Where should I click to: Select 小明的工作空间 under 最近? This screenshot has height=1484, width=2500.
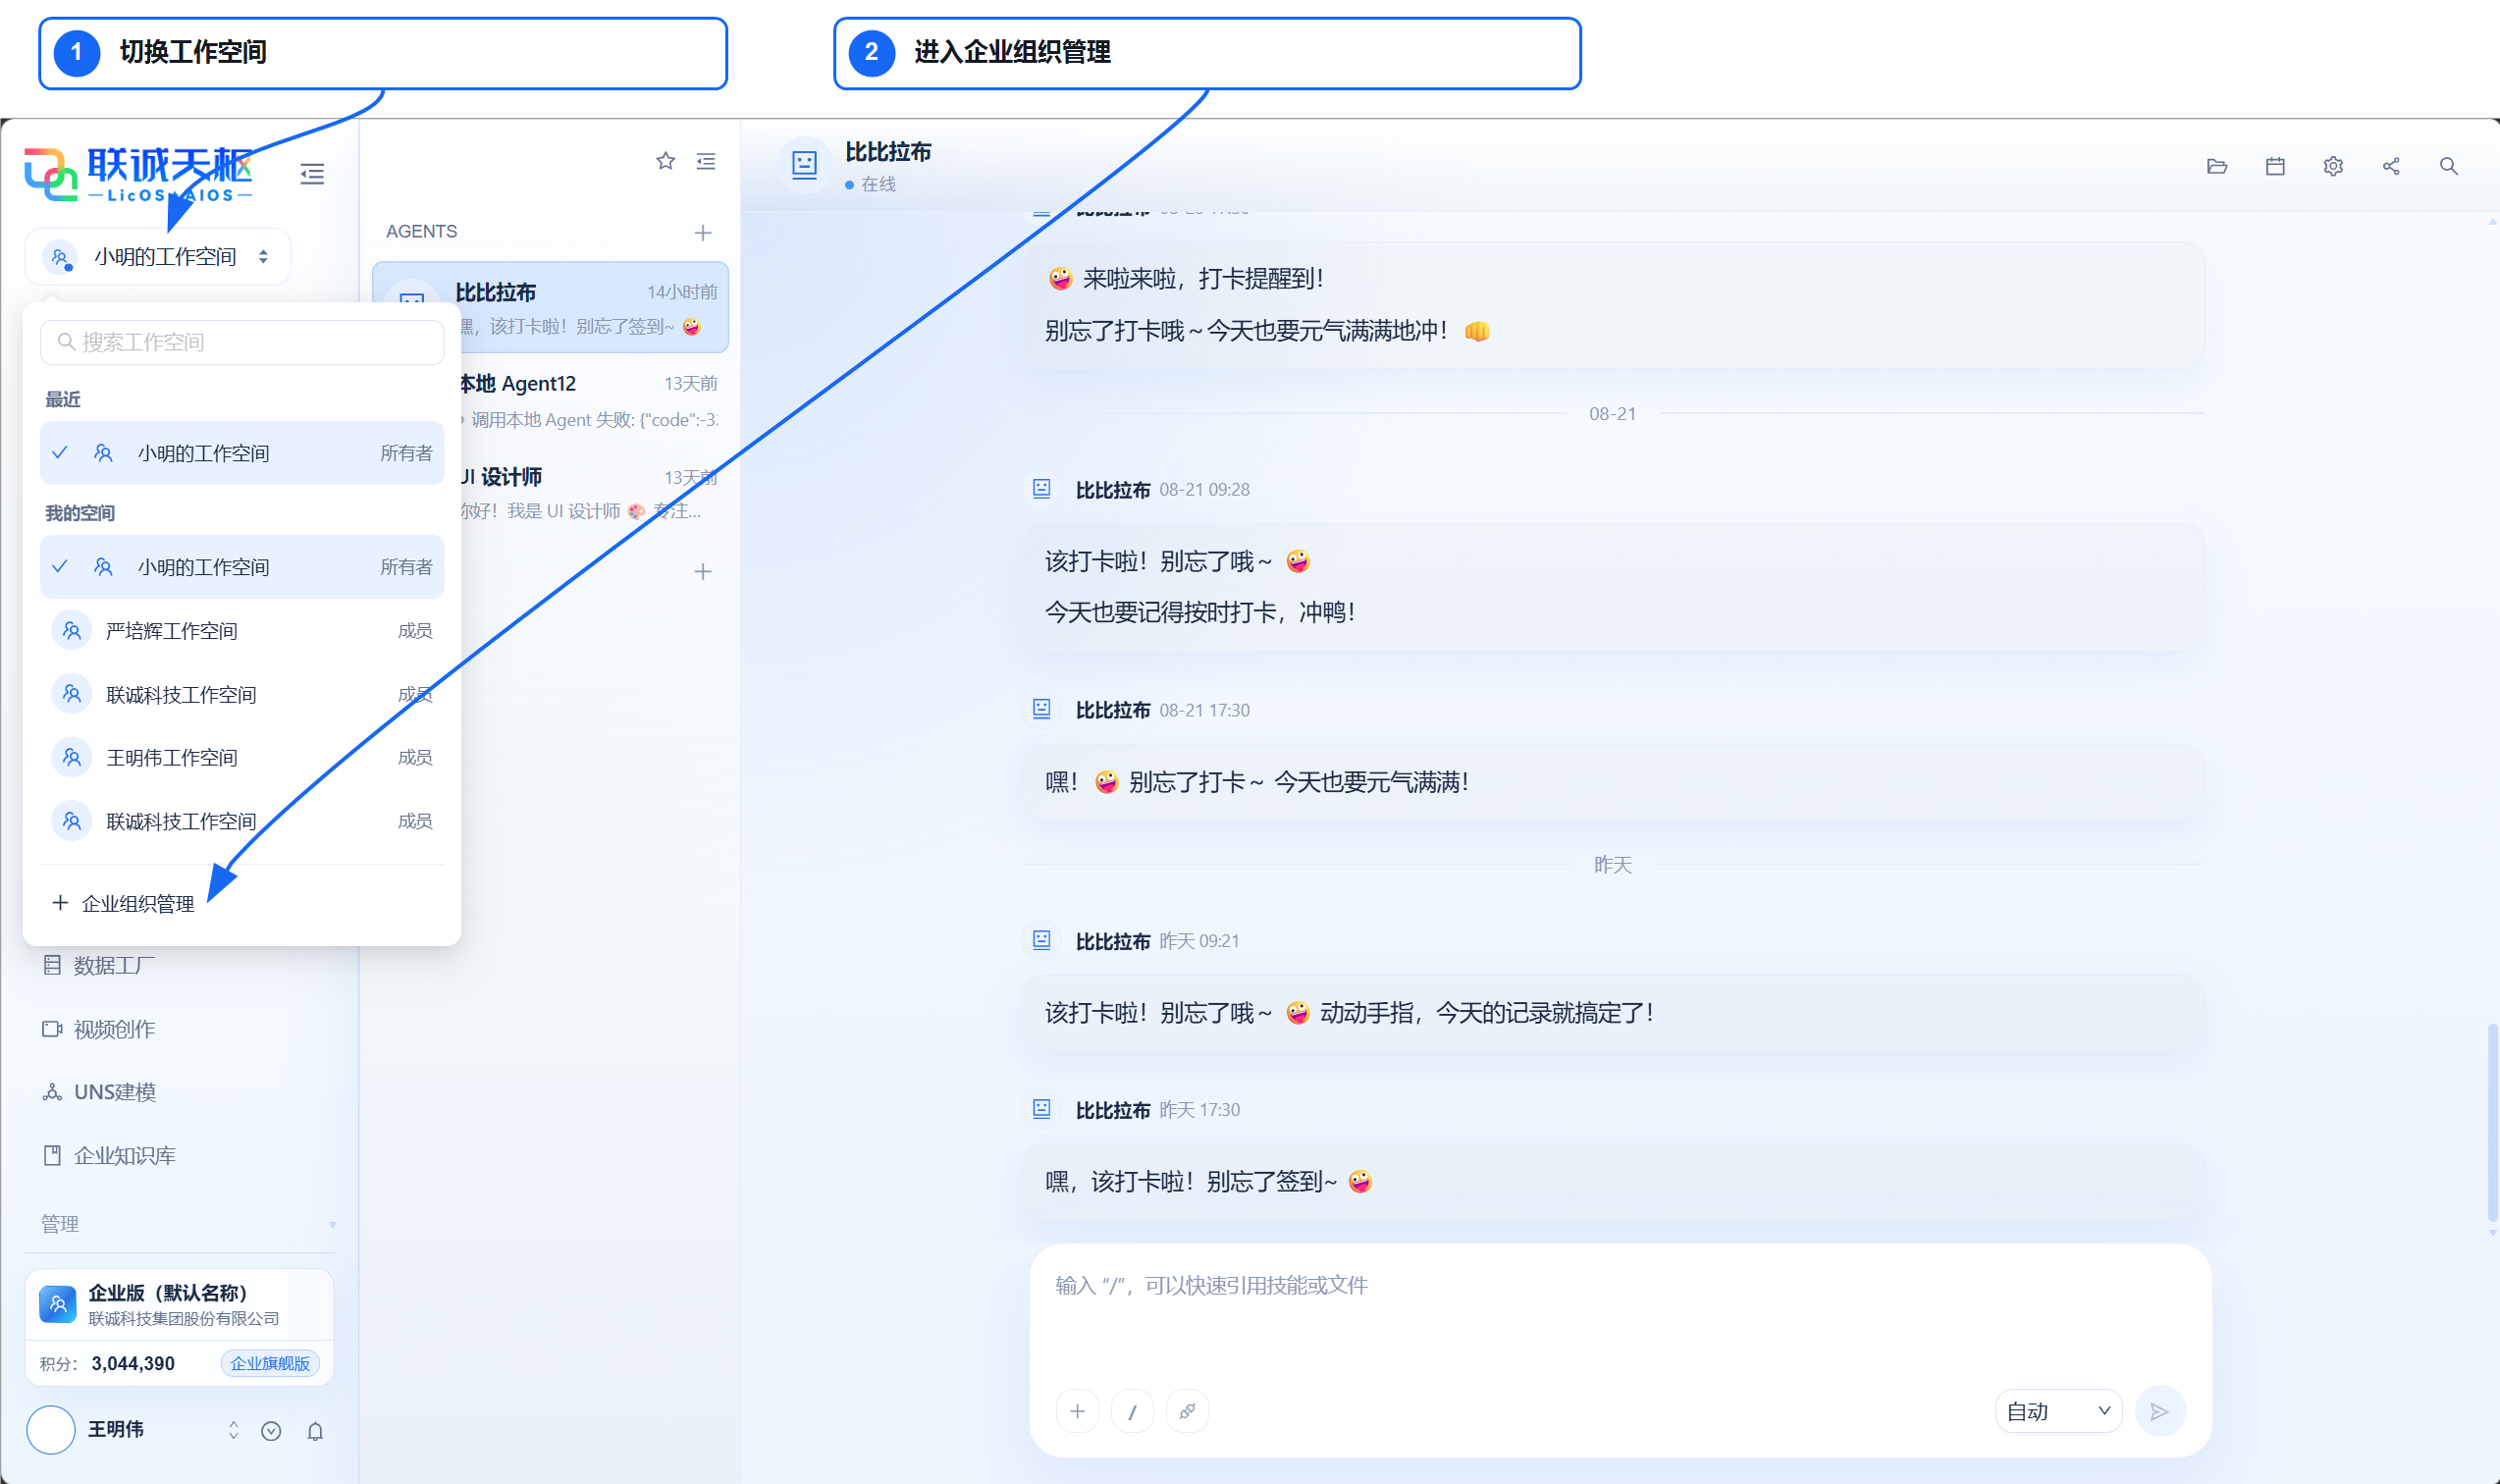click(242, 453)
